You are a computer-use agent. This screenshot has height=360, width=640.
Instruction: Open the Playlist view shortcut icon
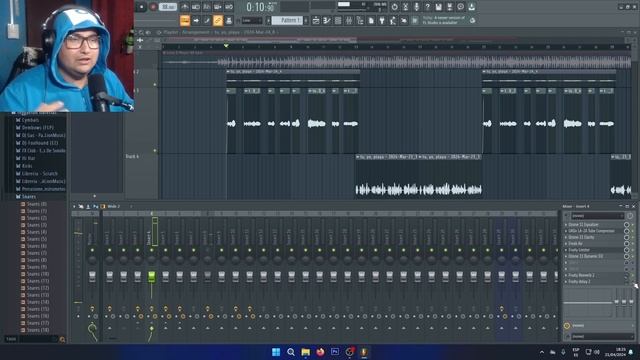click(x=316, y=20)
